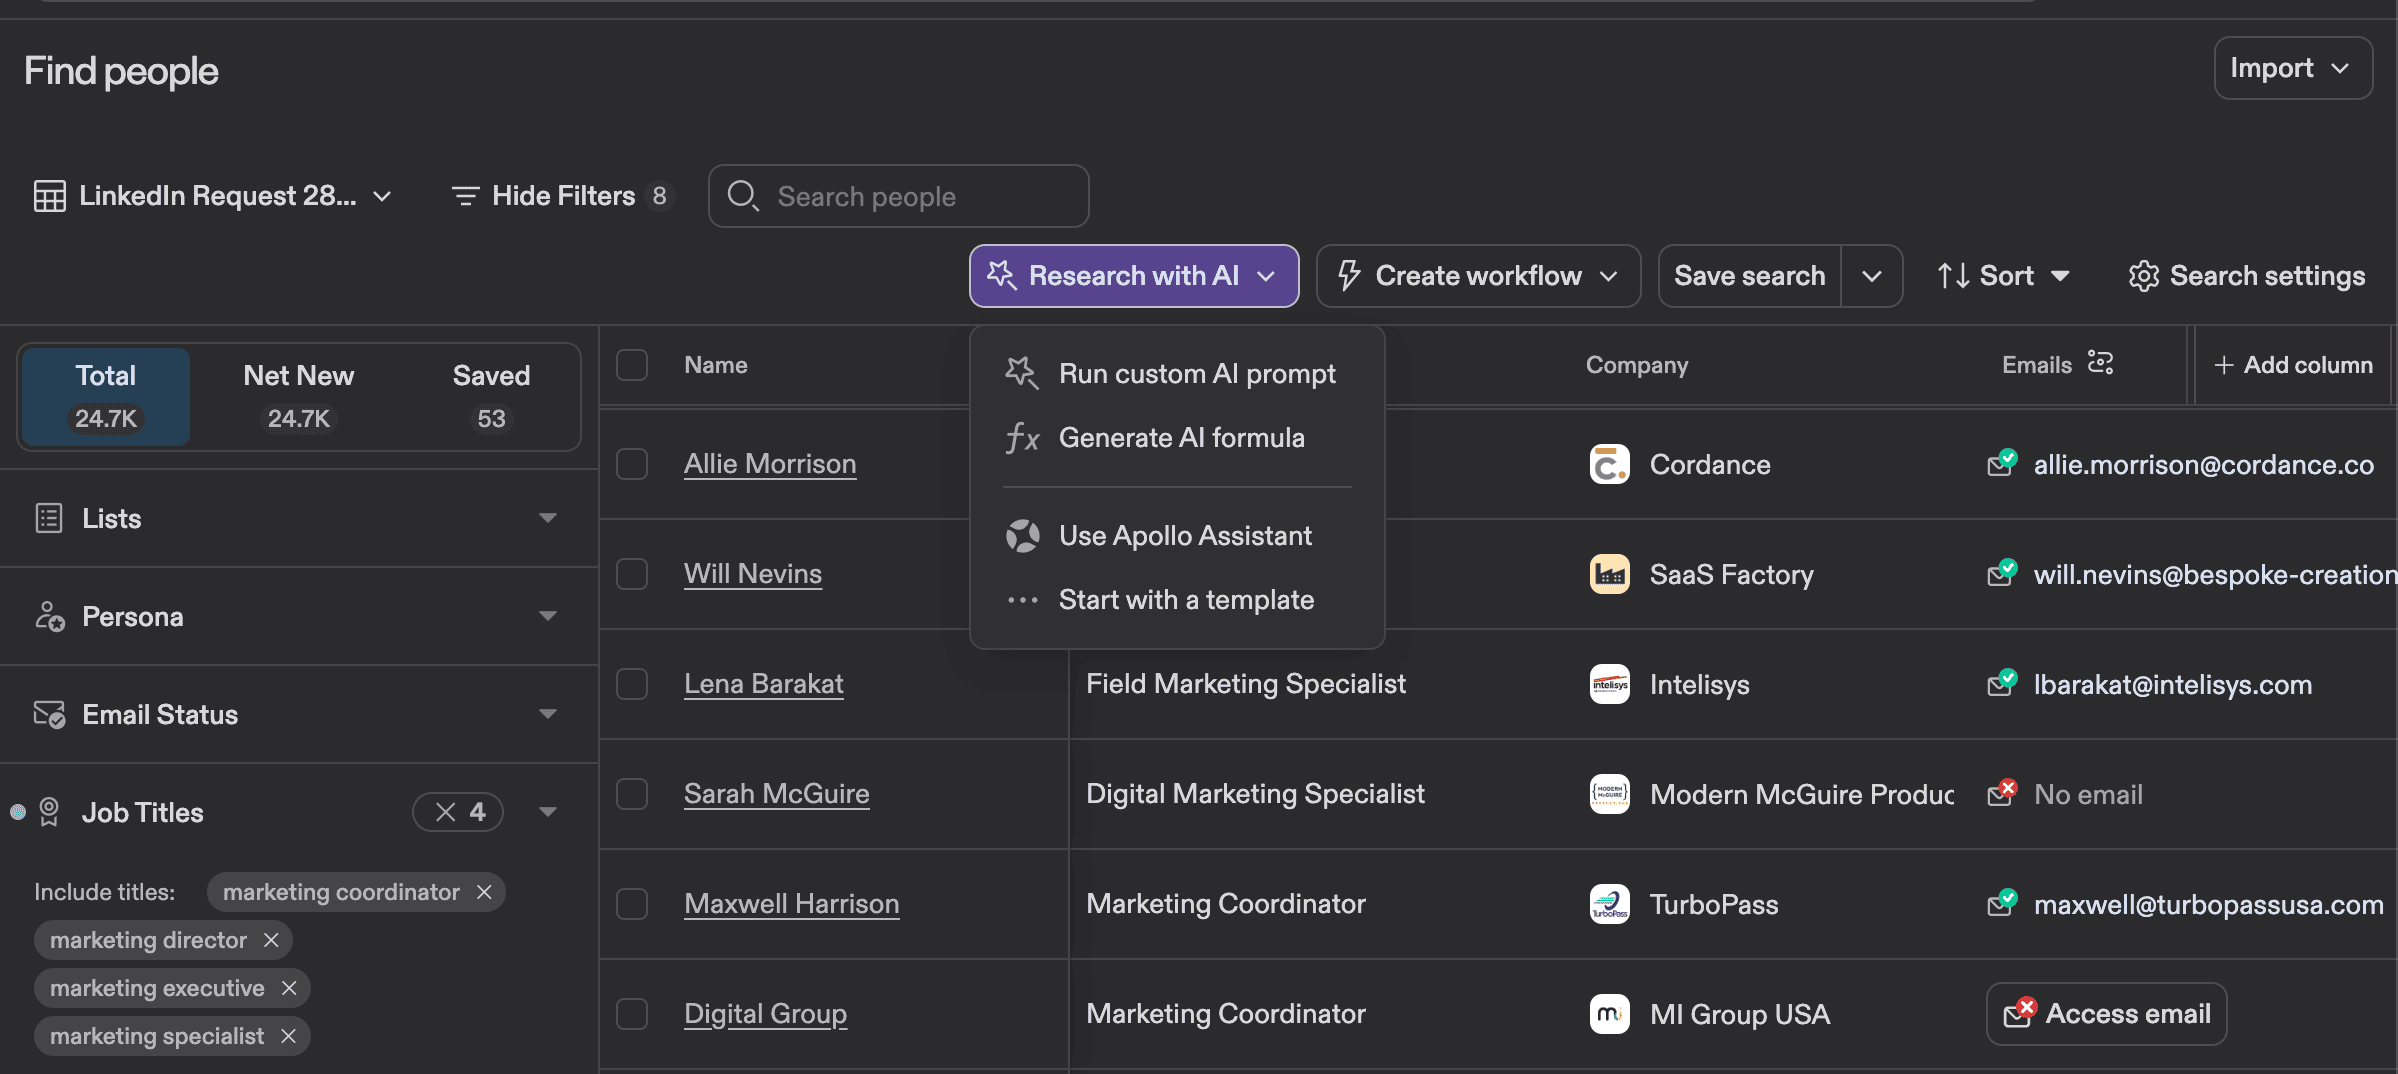Select Run custom AI prompt

pyautogui.click(x=1177, y=374)
